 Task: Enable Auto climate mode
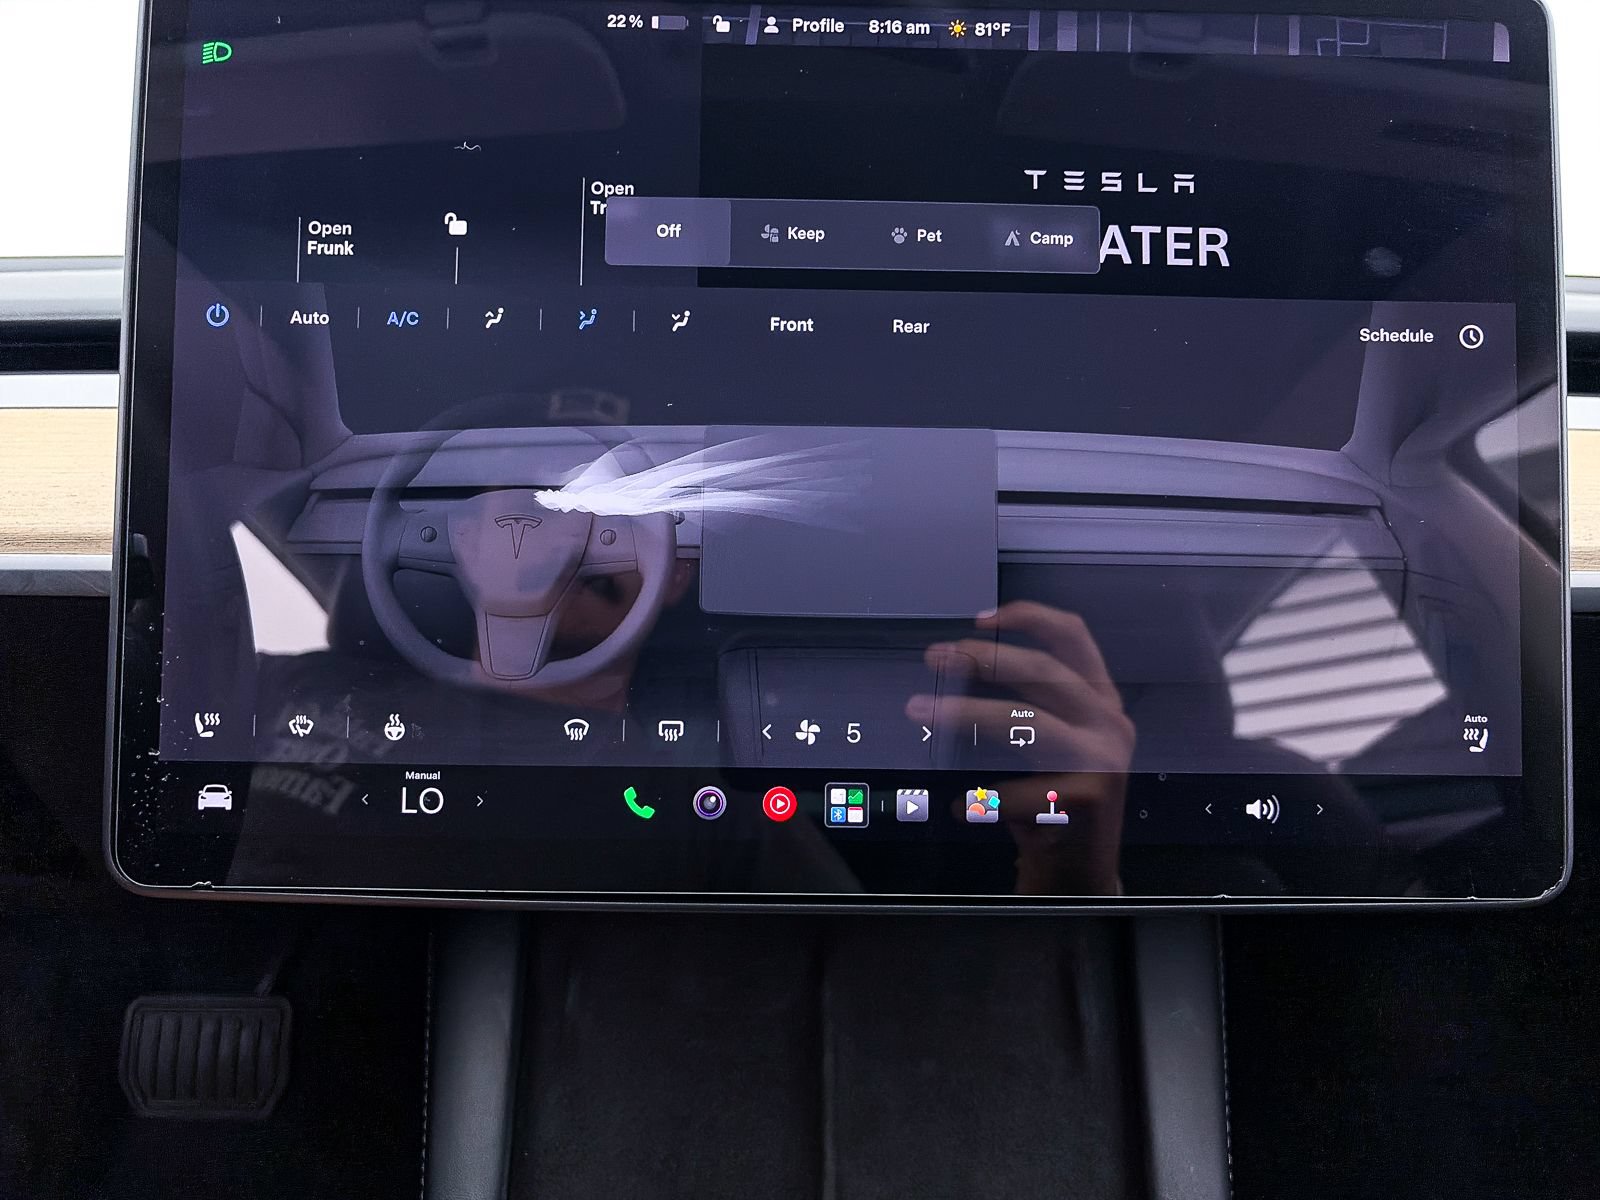point(309,318)
